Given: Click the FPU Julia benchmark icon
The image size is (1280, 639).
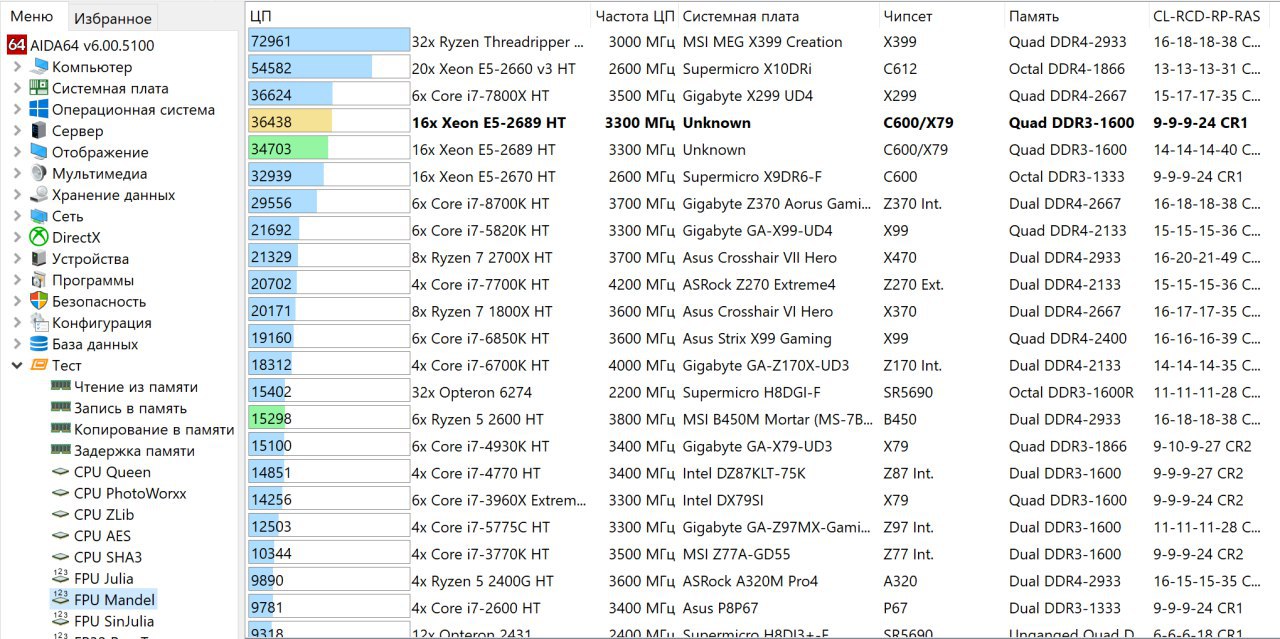Looking at the screenshot, I should (x=61, y=578).
